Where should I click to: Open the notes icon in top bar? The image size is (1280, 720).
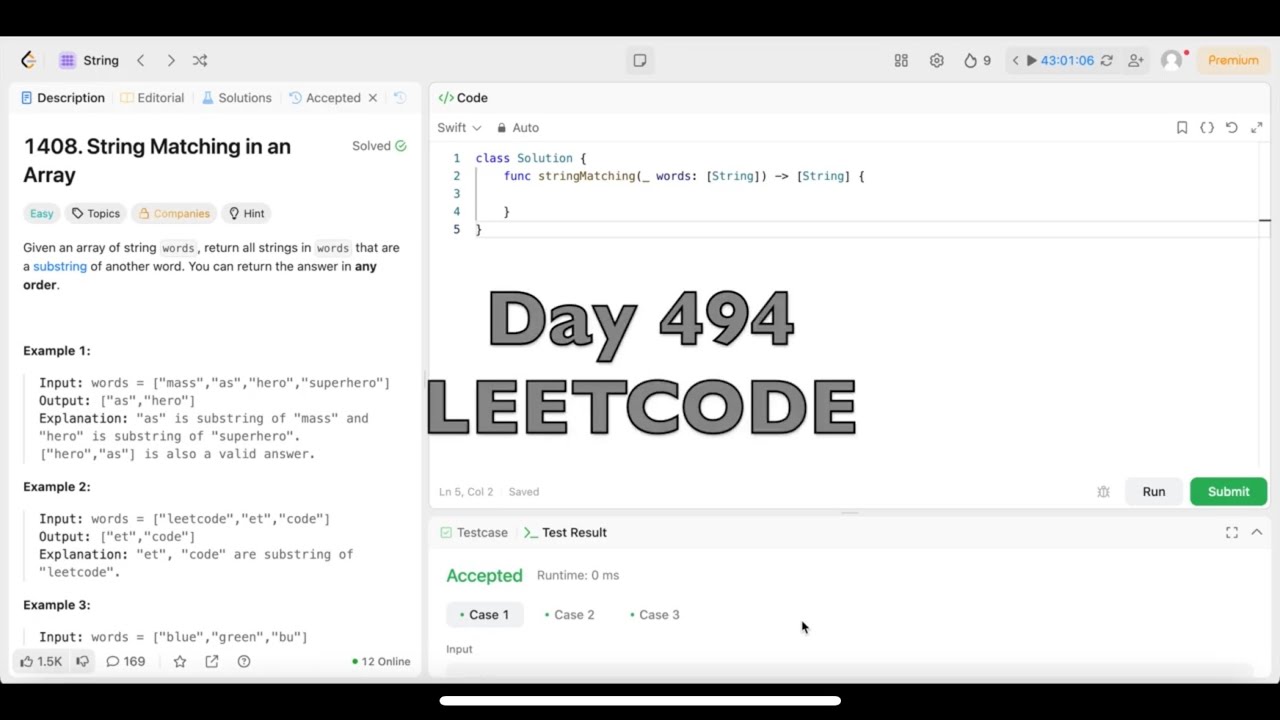click(x=640, y=60)
